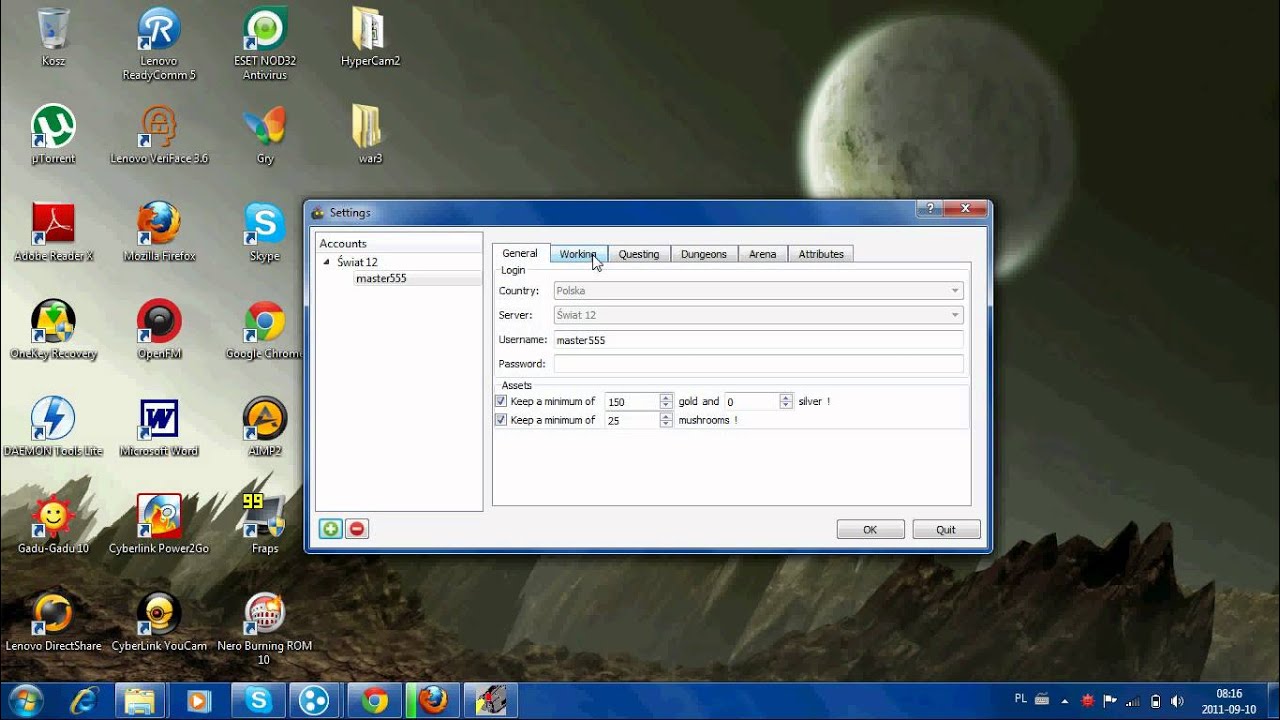Switch to the Questing tab
The height and width of the screenshot is (720, 1280).
click(x=638, y=254)
